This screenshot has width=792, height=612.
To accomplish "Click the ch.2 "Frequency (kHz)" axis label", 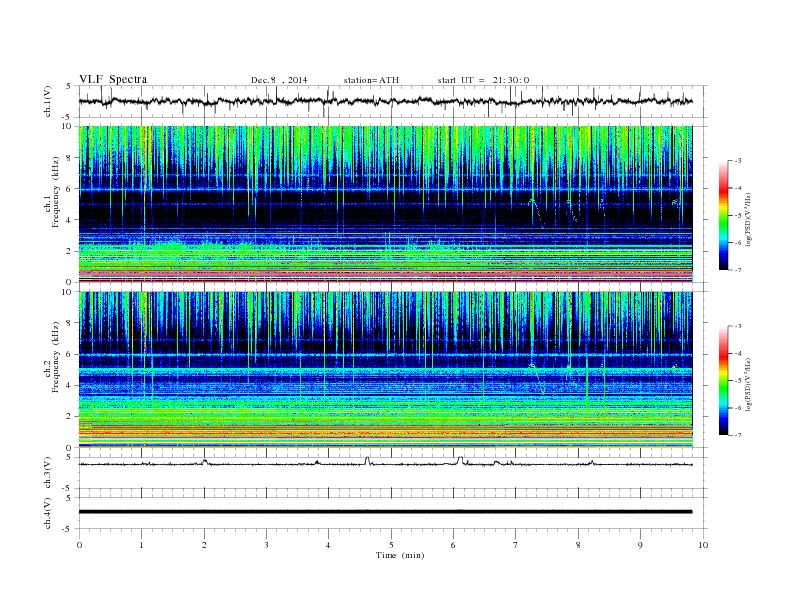I will 56,357.
